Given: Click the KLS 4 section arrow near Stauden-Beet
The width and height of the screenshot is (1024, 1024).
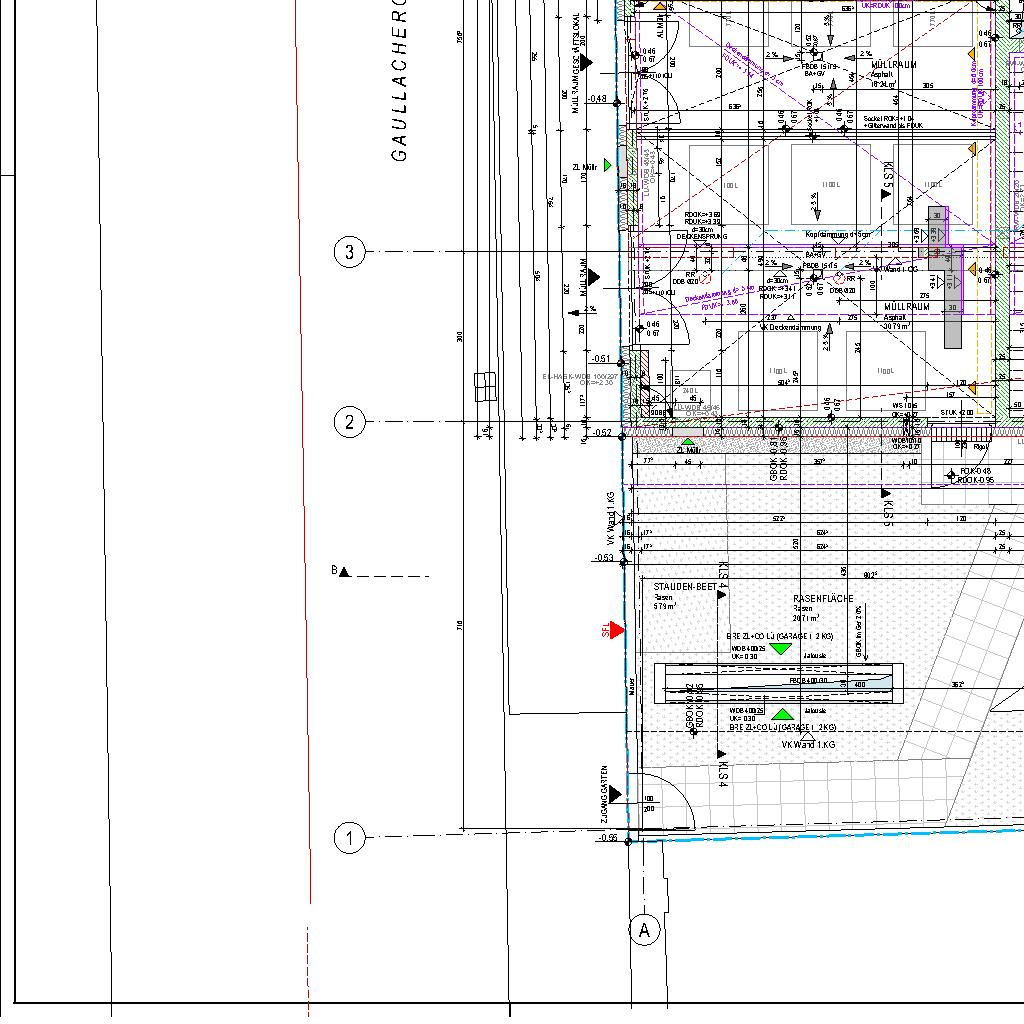Looking at the screenshot, I should click(x=722, y=594).
